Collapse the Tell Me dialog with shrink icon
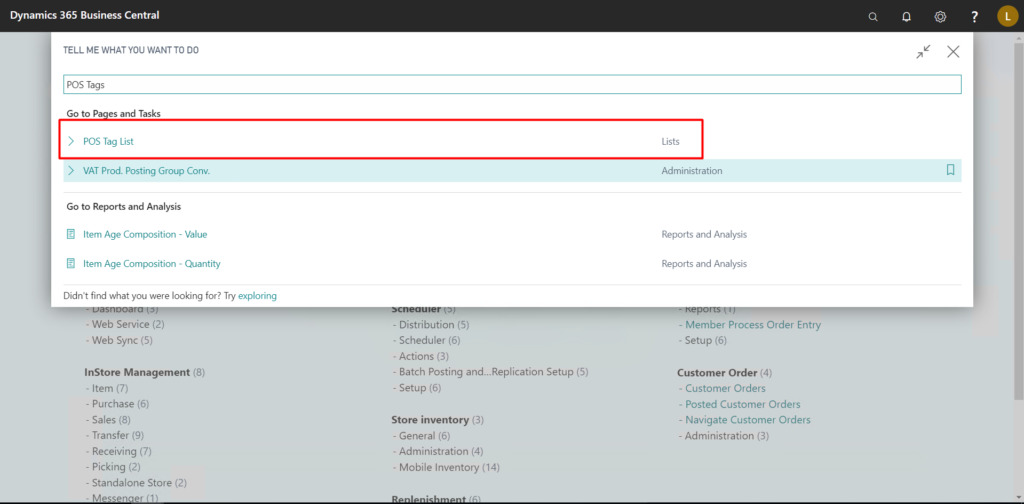This screenshot has width=1024, height=504. click(x=923, y=52)
